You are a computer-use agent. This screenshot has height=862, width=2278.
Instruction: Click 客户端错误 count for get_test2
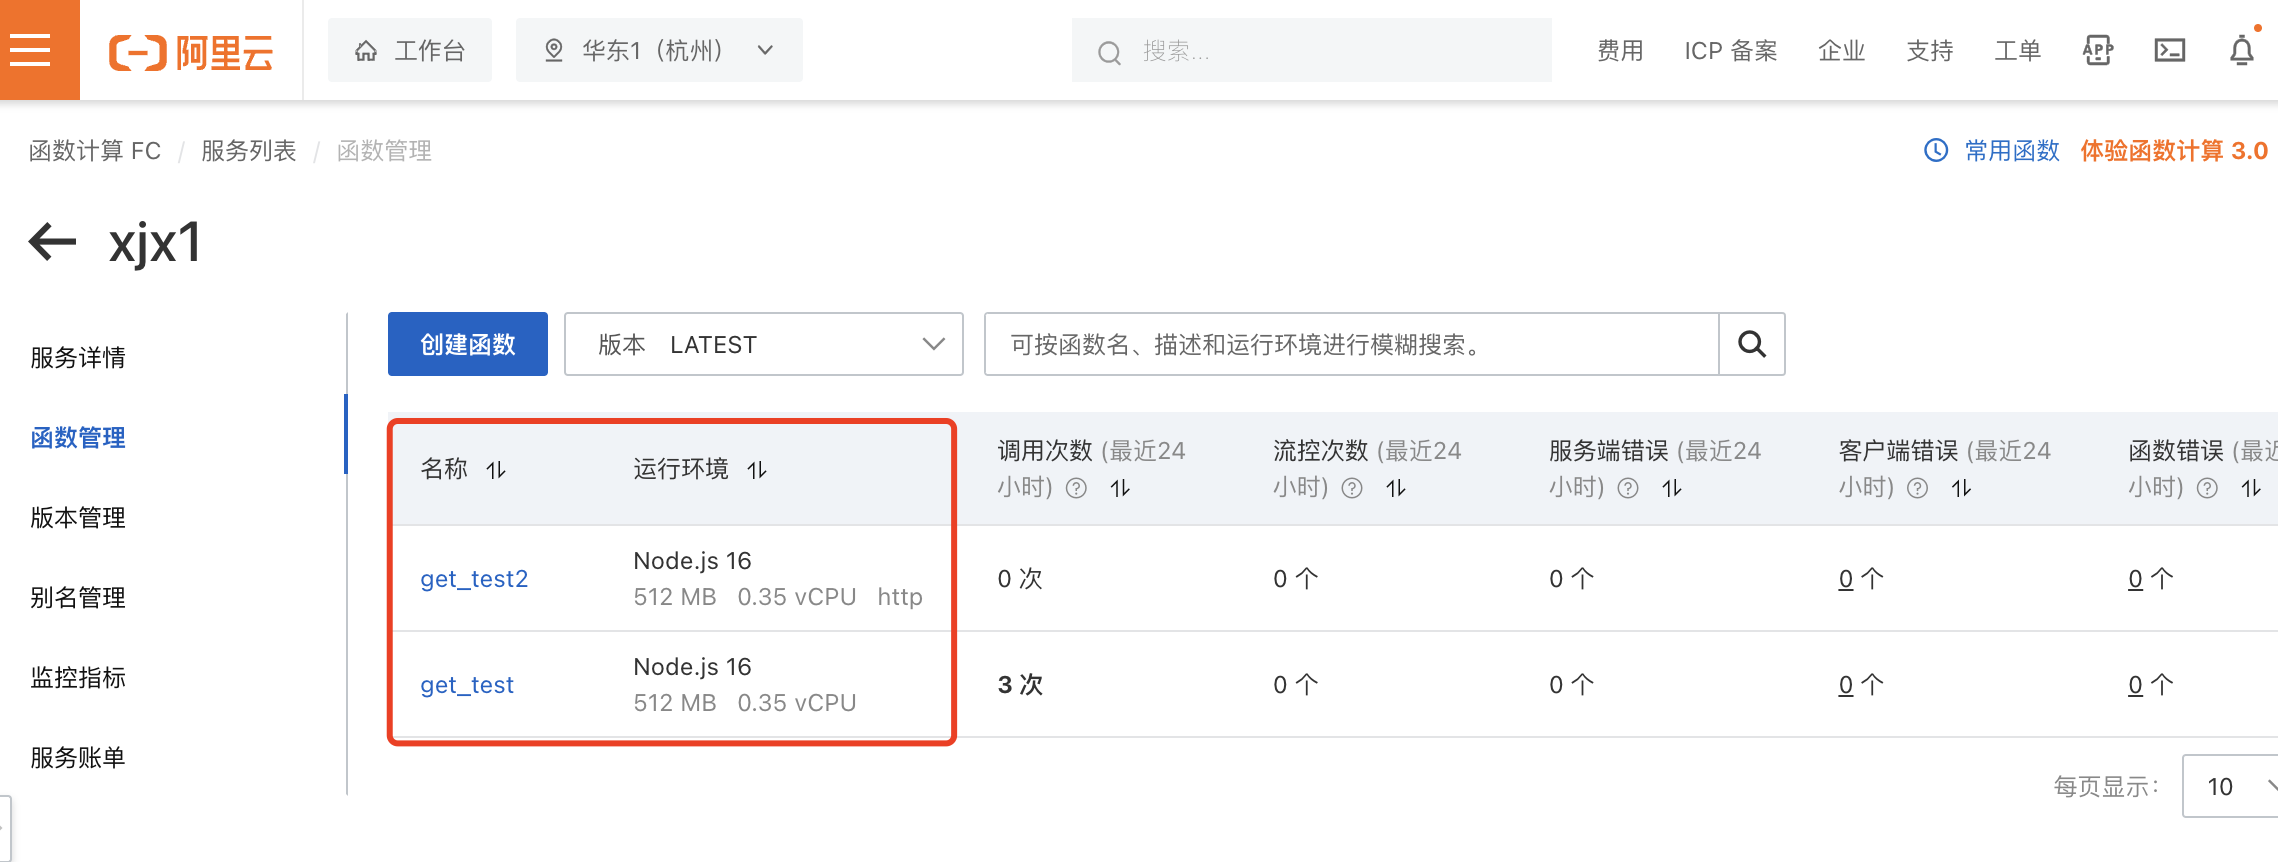1846,579
